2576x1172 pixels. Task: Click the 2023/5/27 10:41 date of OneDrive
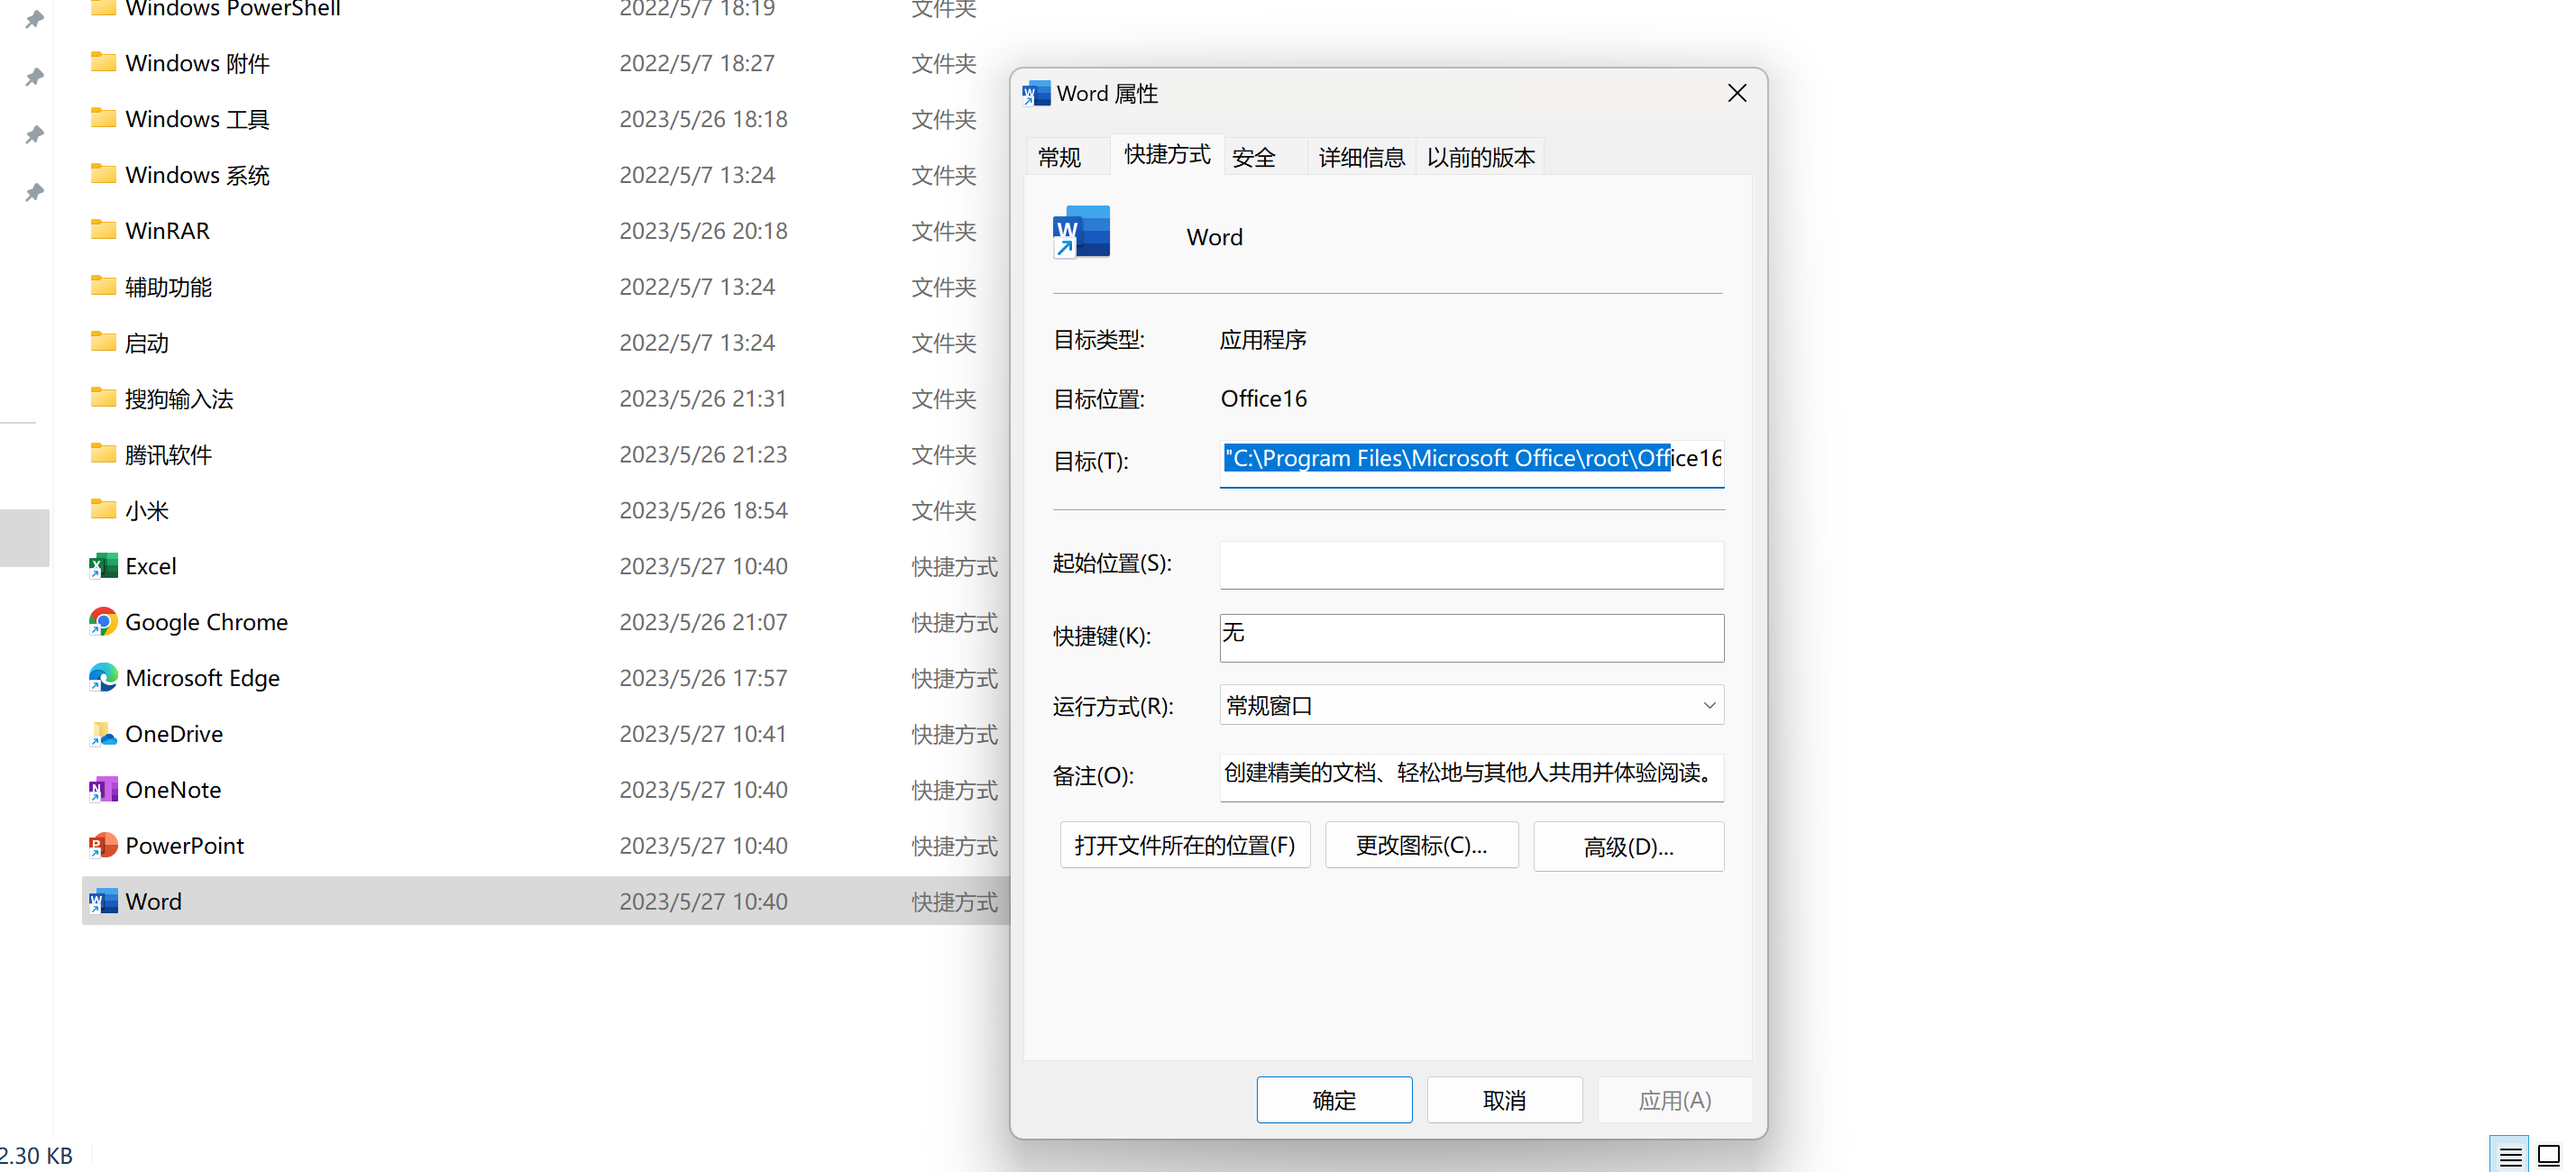pyautogui.click(x=703, y=734)
